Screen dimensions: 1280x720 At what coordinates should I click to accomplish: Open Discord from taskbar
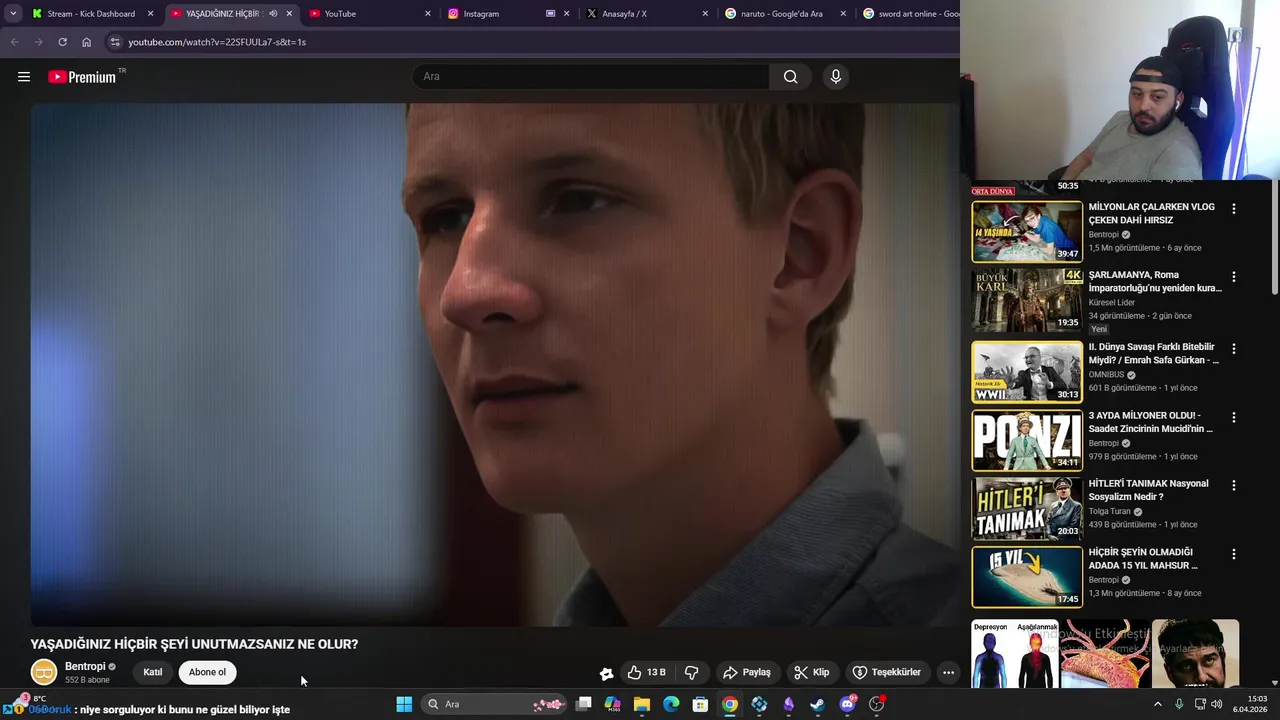click(848, 704)
